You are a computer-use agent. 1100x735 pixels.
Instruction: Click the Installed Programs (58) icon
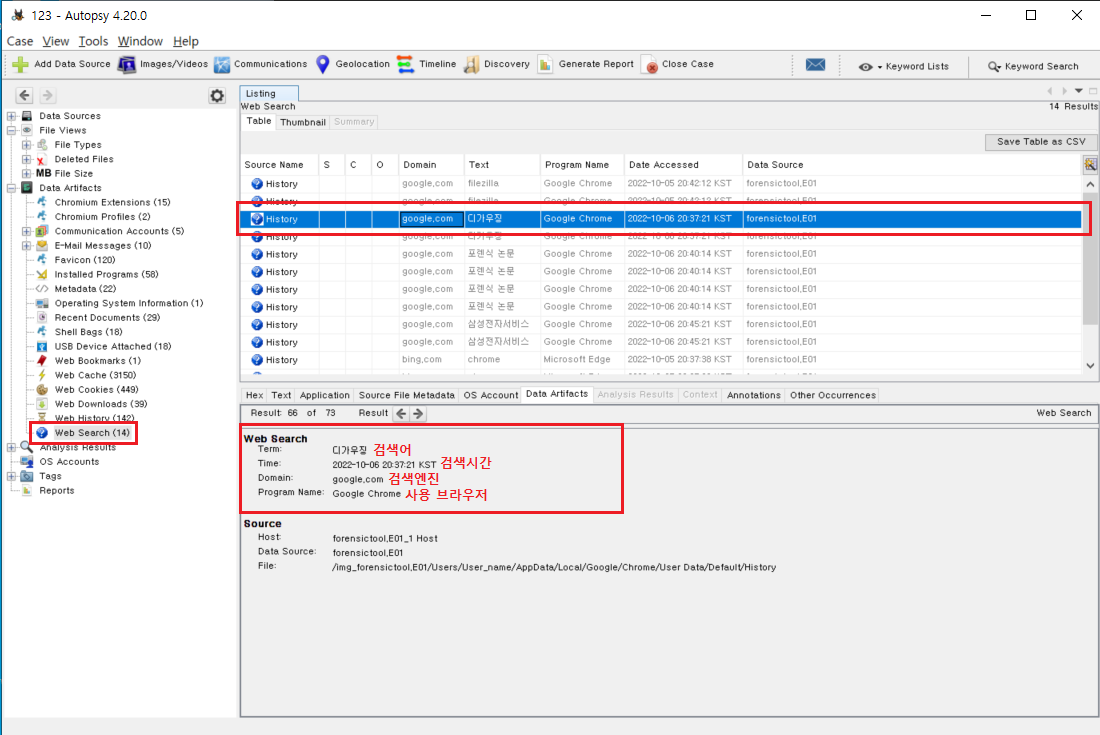[42, 274]
